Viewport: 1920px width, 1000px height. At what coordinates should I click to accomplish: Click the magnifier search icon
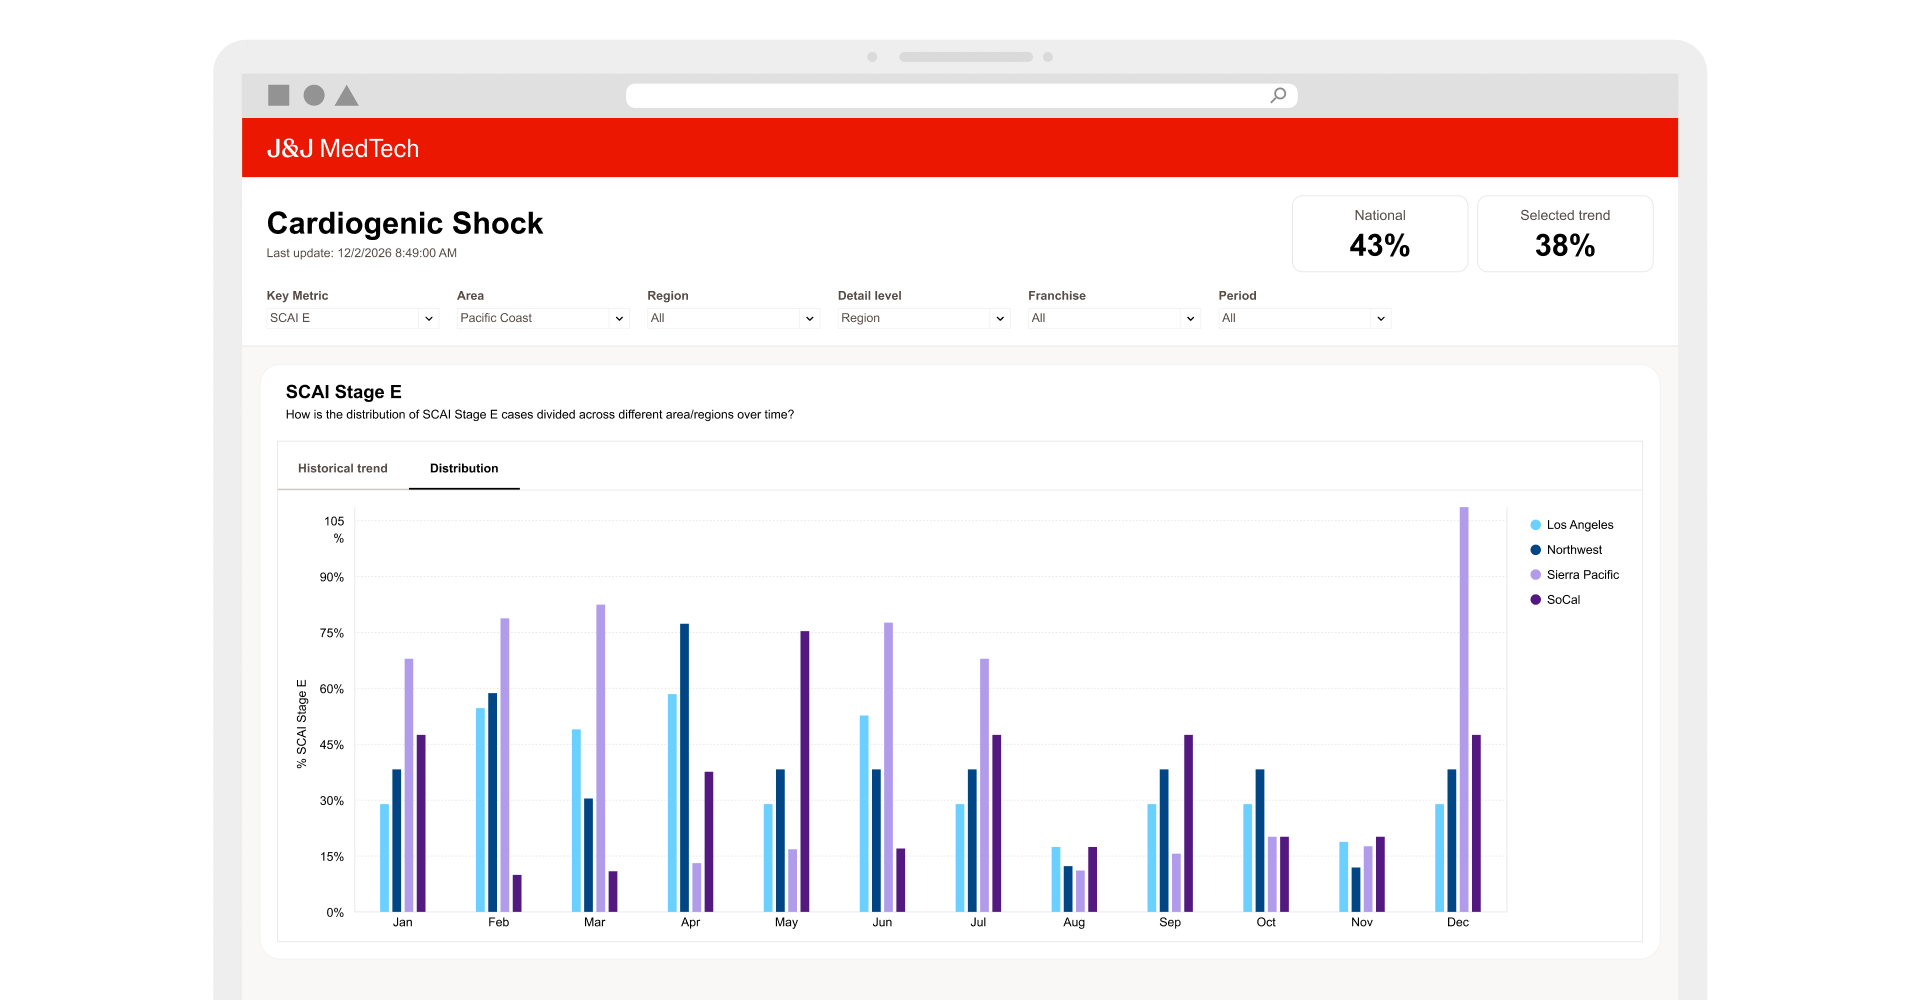(x=1278, y=95)
